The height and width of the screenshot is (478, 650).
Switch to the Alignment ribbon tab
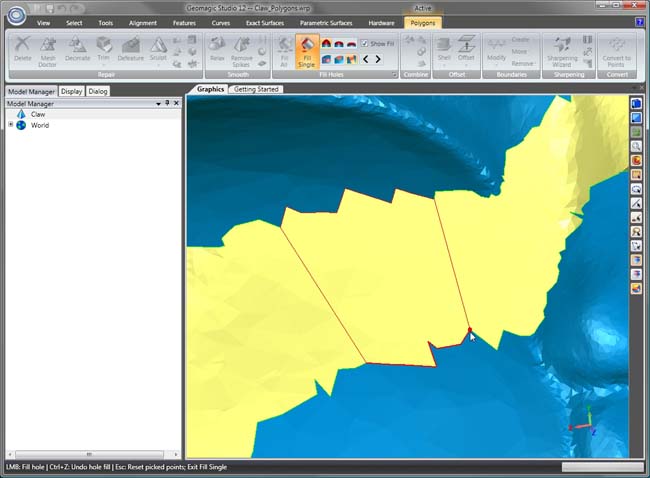coord(143,23)
